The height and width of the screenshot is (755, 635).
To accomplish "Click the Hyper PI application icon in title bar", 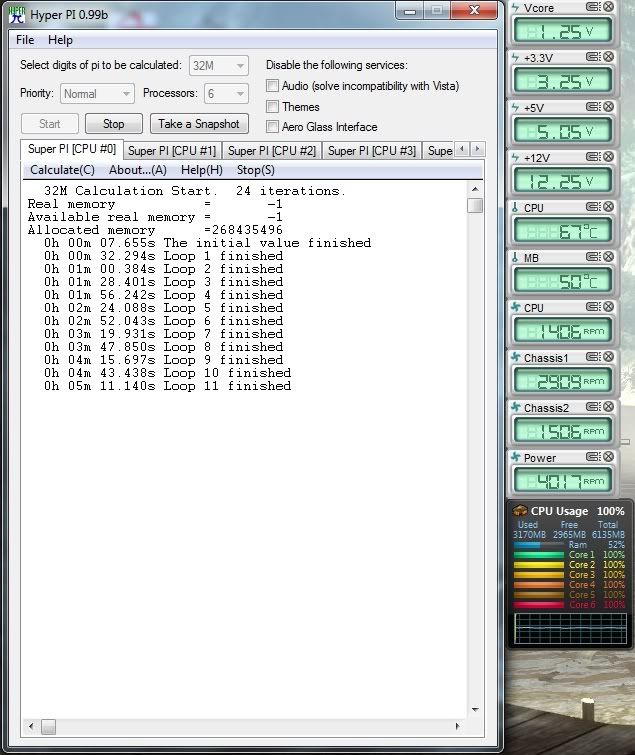I will click(x=17, y=14).
